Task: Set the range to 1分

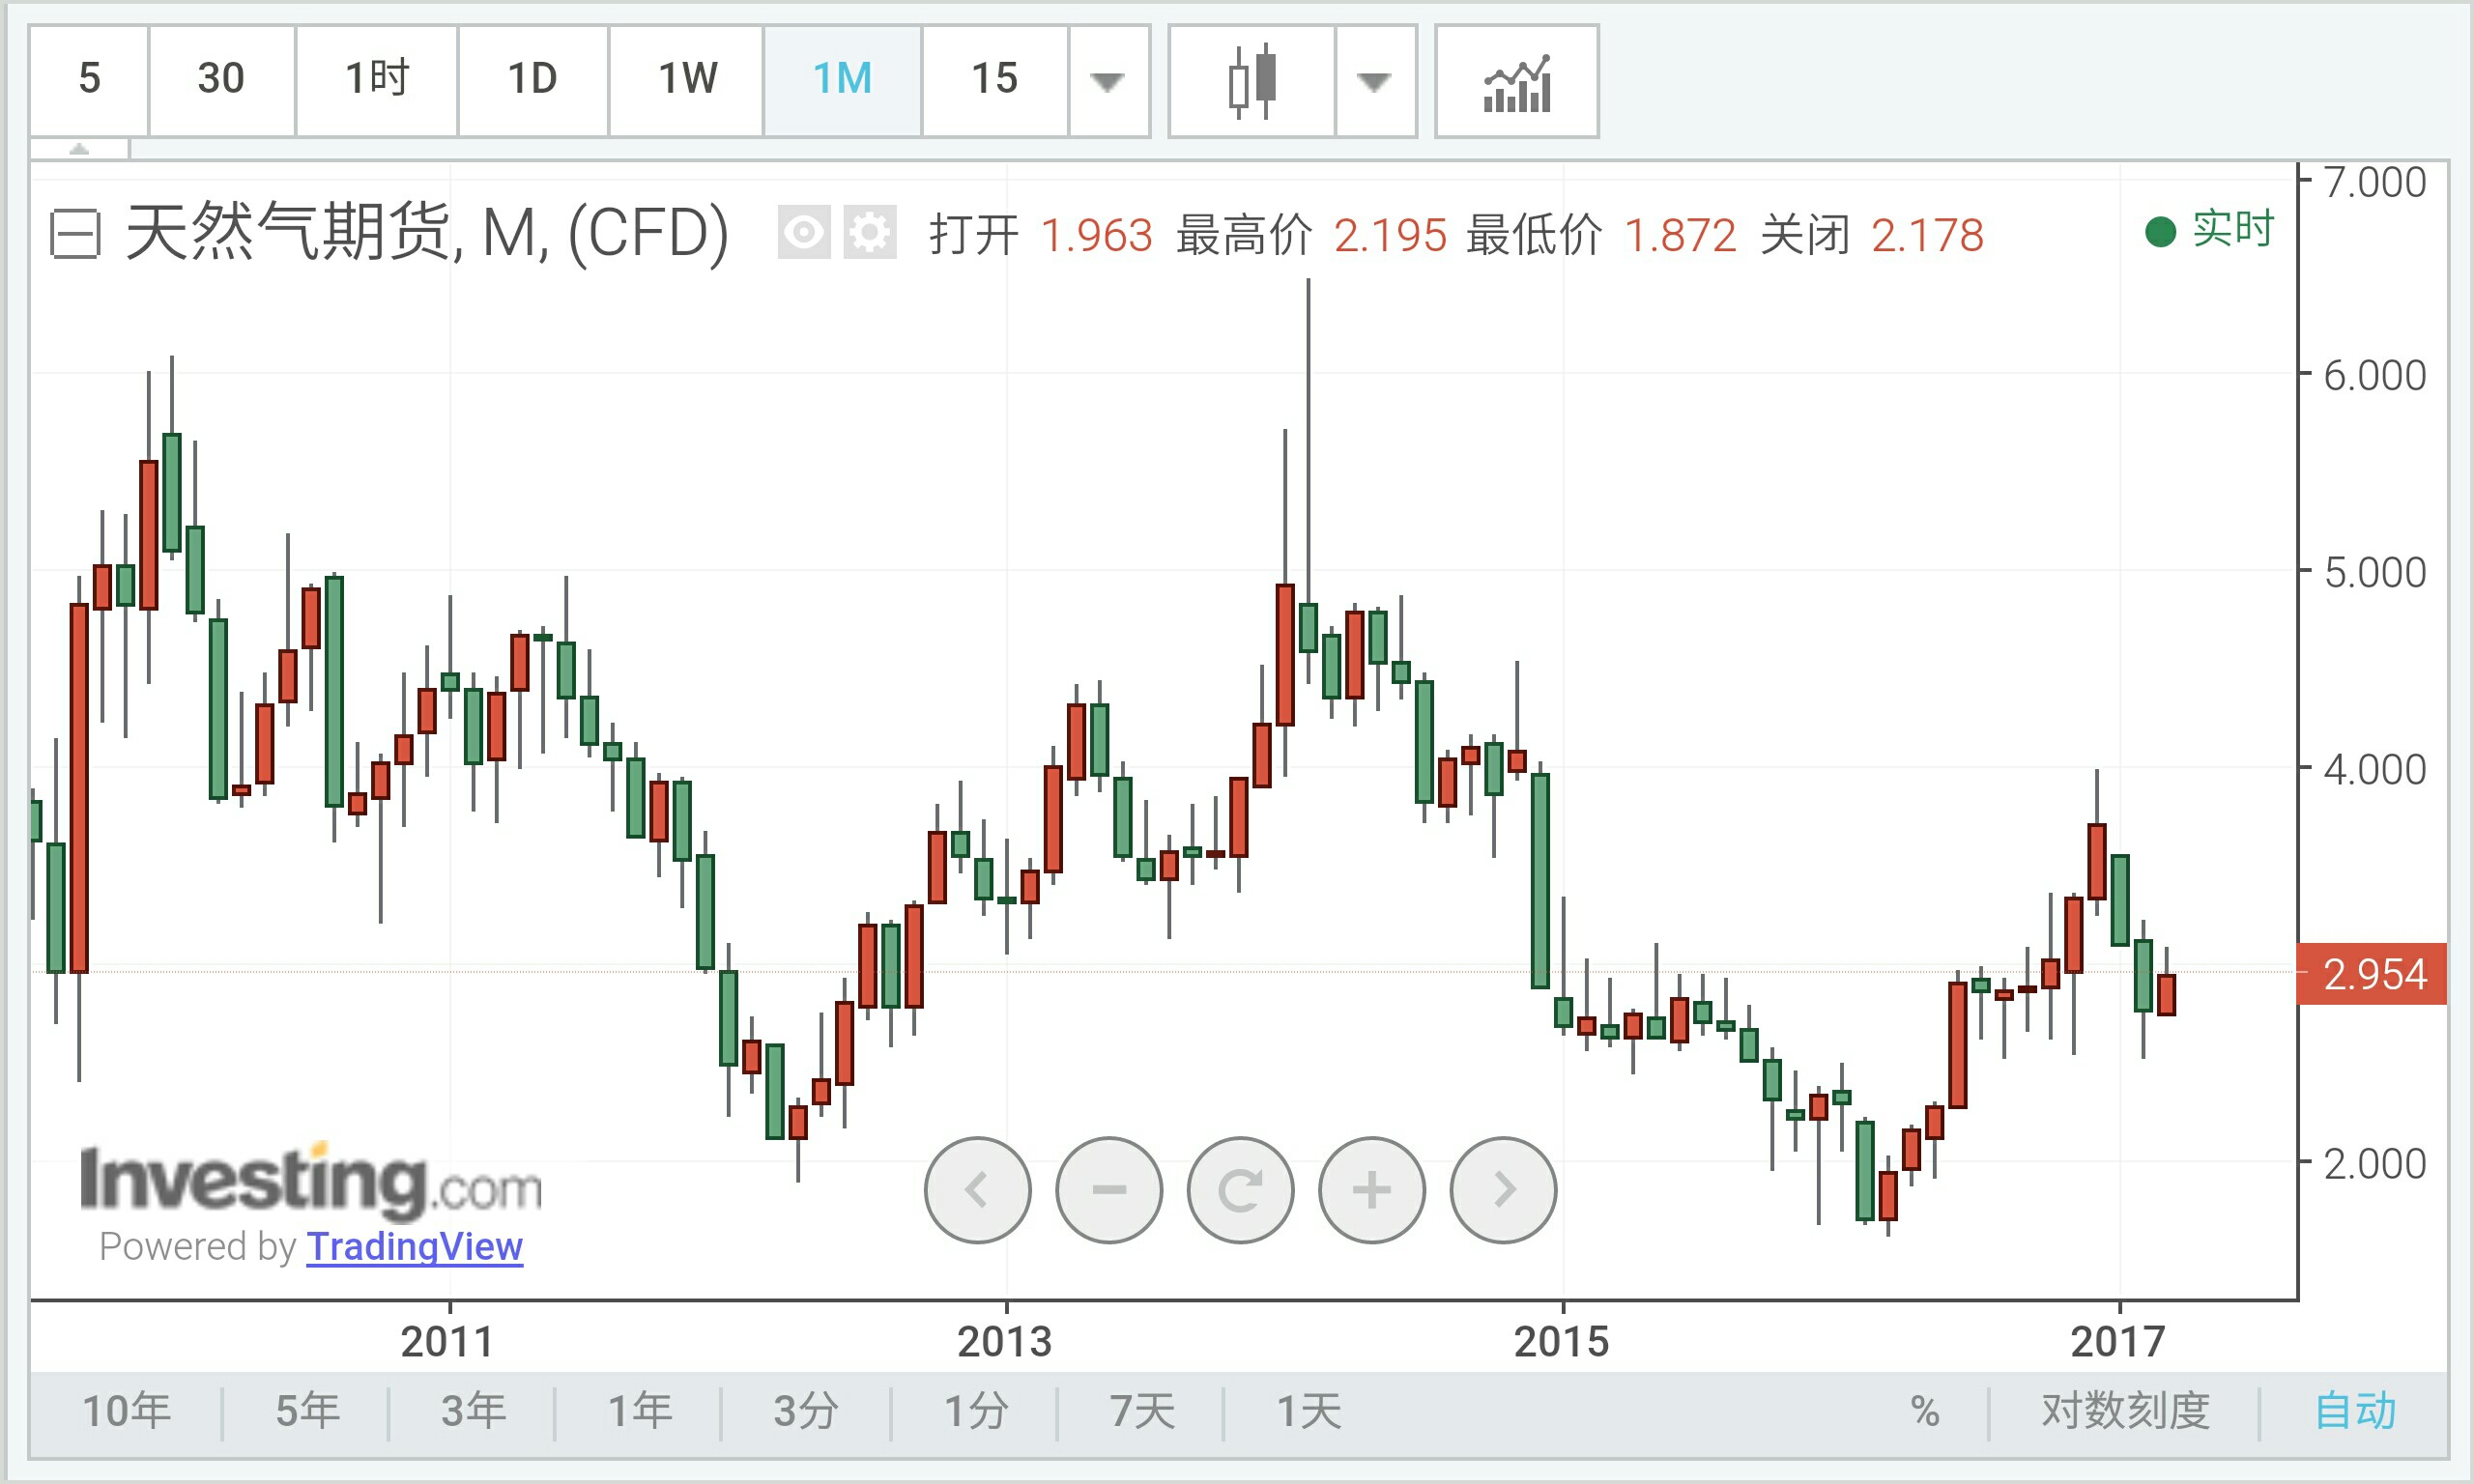Action: 976,1411
